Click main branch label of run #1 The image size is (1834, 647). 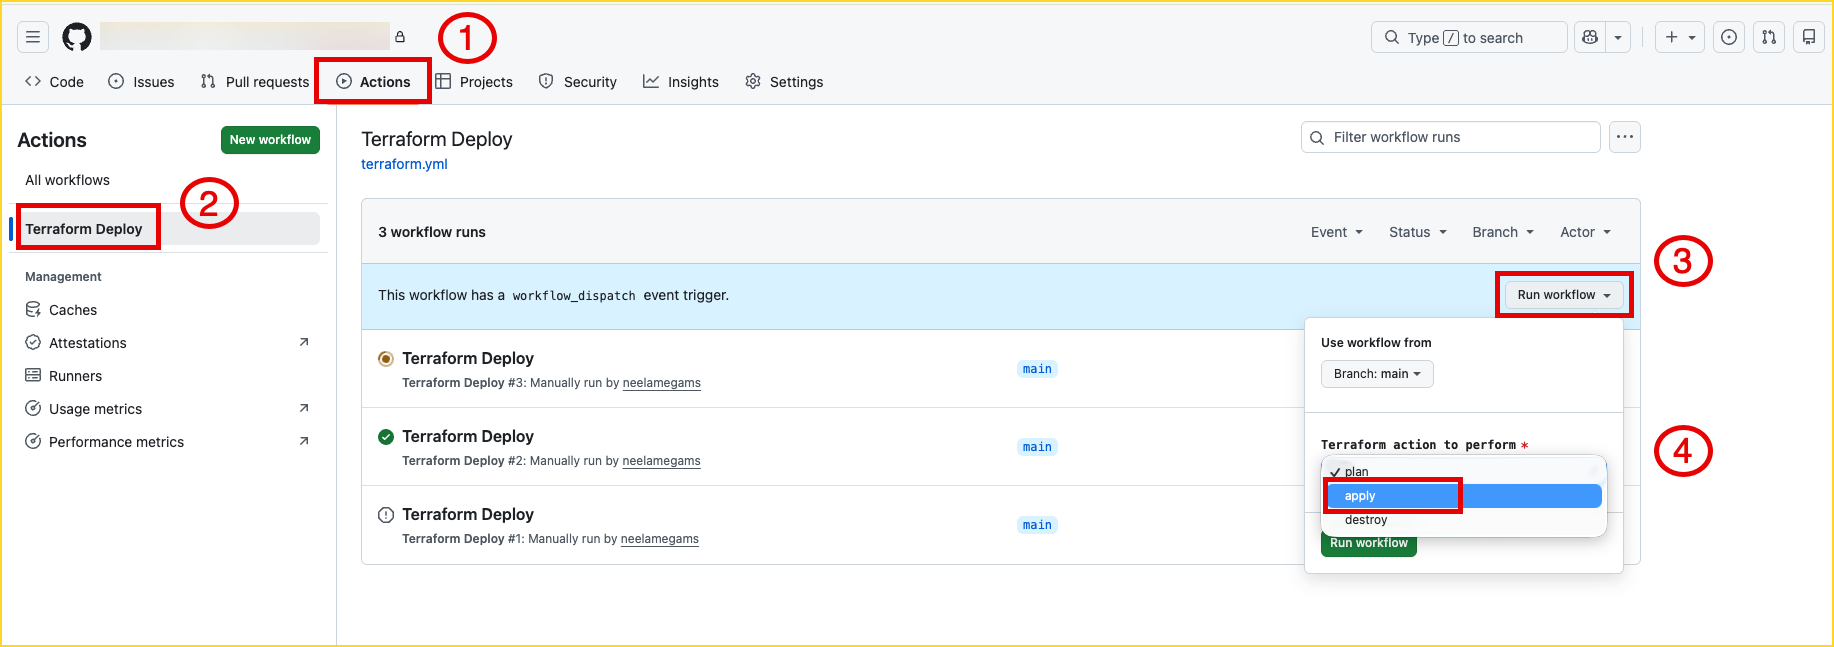1037,525
